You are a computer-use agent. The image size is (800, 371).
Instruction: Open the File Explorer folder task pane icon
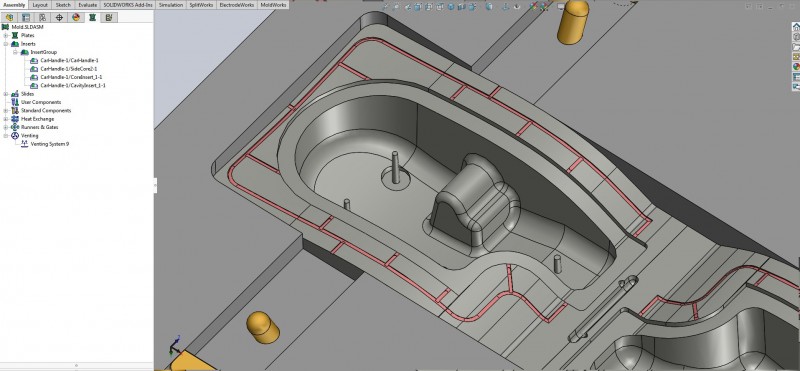(795, 47)
